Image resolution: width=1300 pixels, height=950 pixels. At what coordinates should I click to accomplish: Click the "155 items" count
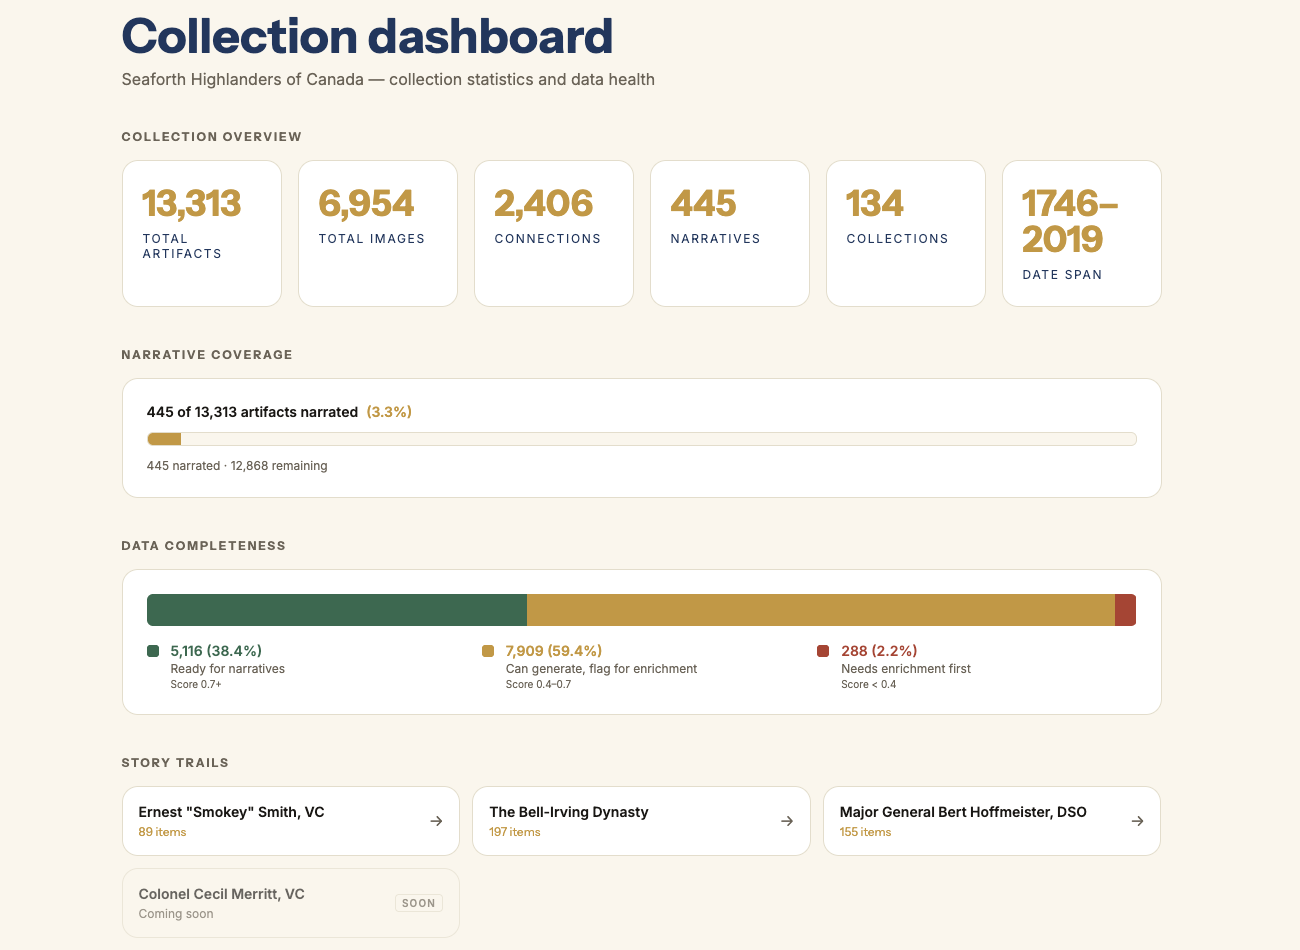(865, 832)
